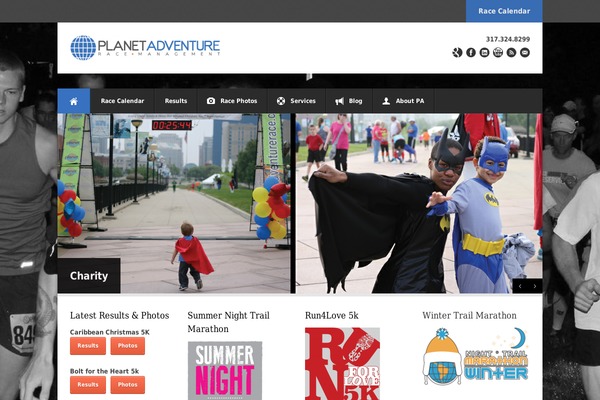Click the Summer Night poster image

point(225,371)
